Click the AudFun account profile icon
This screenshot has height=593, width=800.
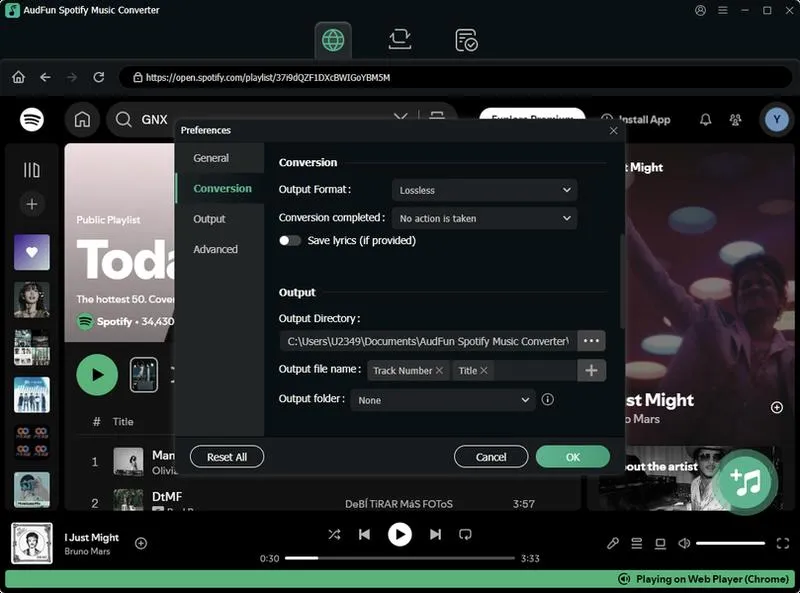[x=701, y=10]
